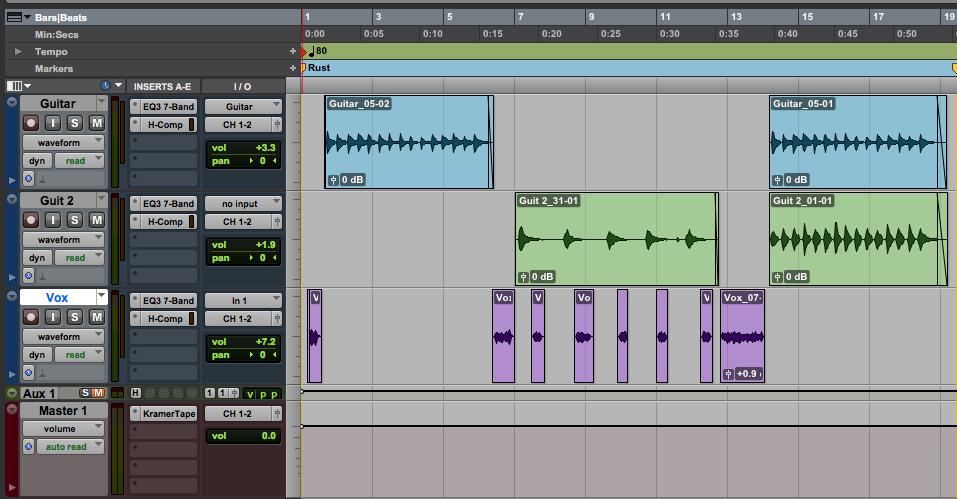Select the Guit 2_31-01 audio clip
The height and width of the screenshot is (499, 957).
[616, 239]
